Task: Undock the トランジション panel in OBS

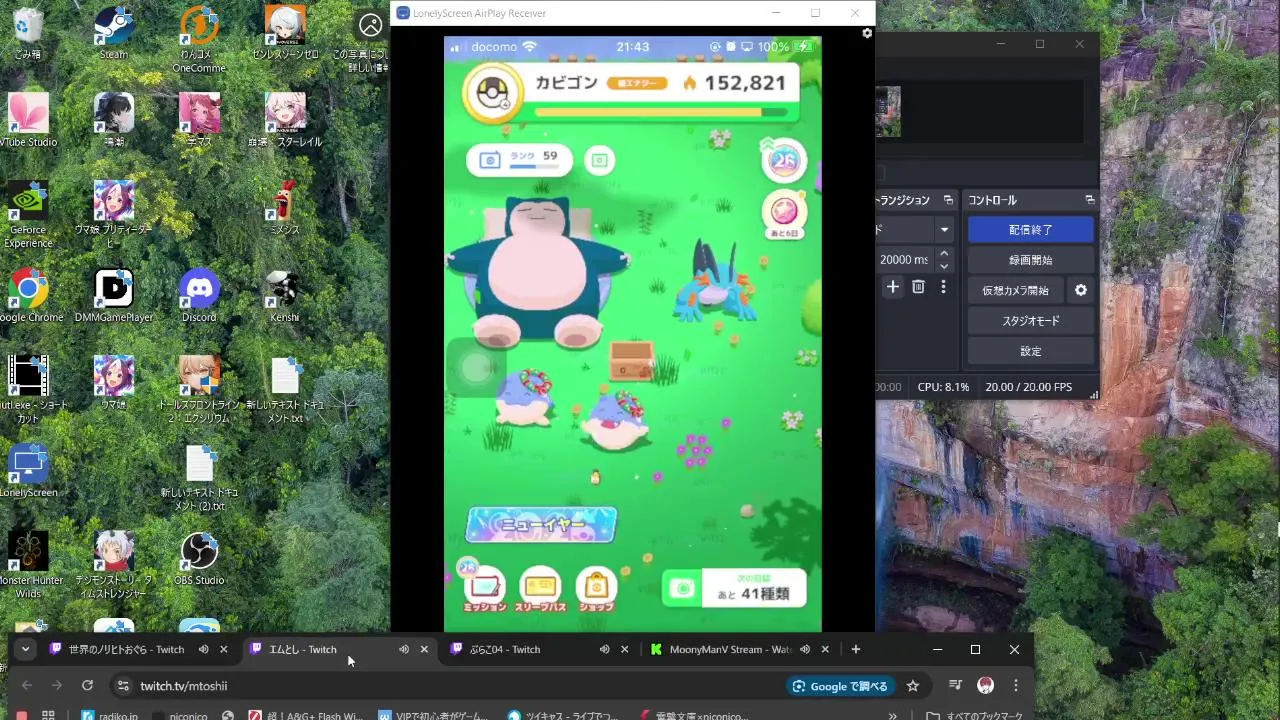Action: coord(948,200)
